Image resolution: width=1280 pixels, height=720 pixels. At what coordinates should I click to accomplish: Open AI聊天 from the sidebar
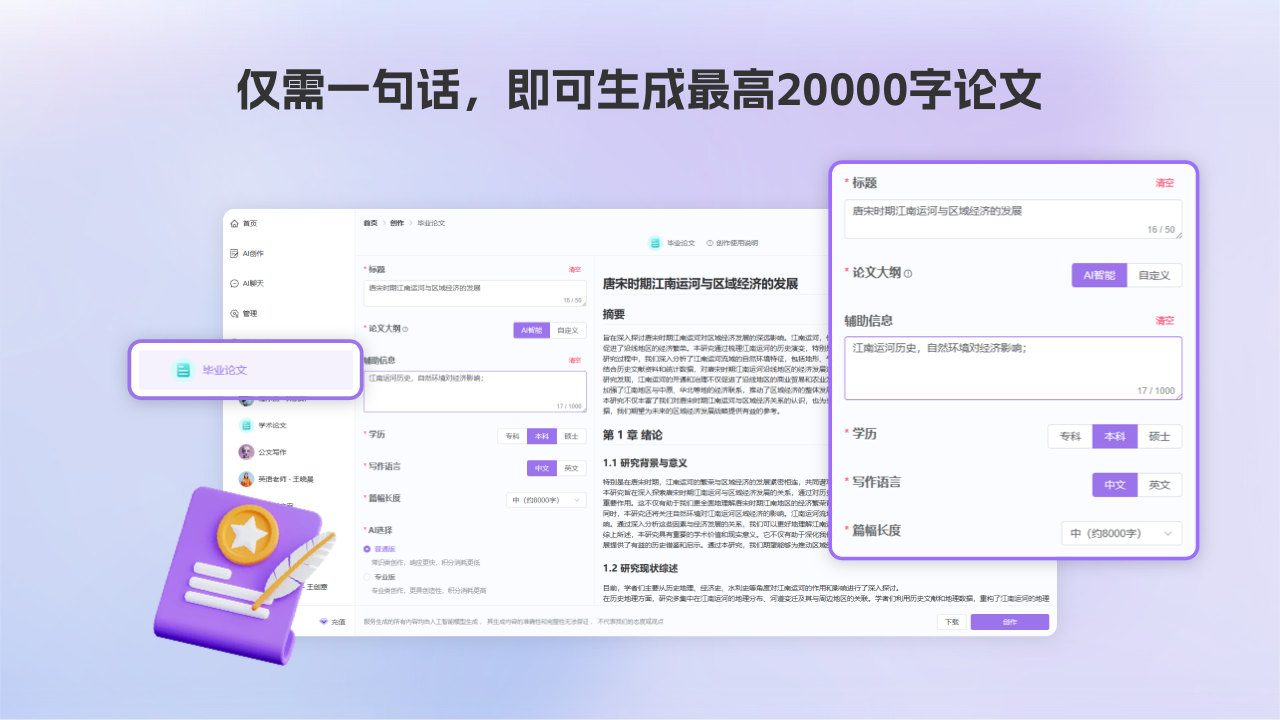click(253, 281)
